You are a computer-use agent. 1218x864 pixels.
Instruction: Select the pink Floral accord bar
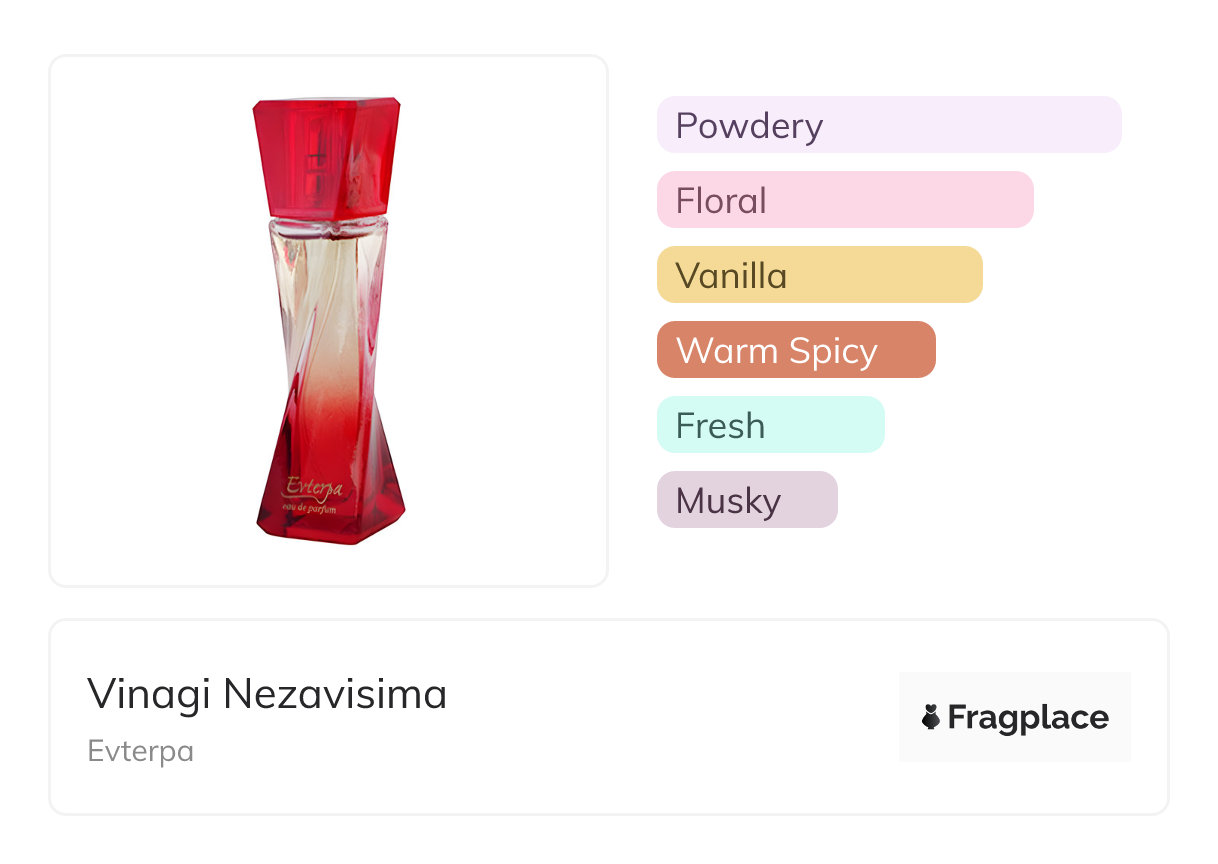pyautogui.click(x=844, y=200)
